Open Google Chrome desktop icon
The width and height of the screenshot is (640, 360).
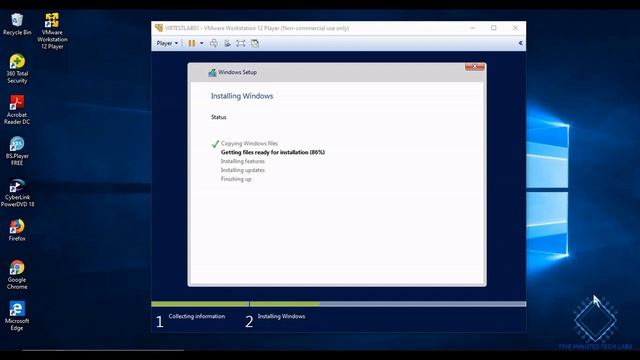(17, 275)
